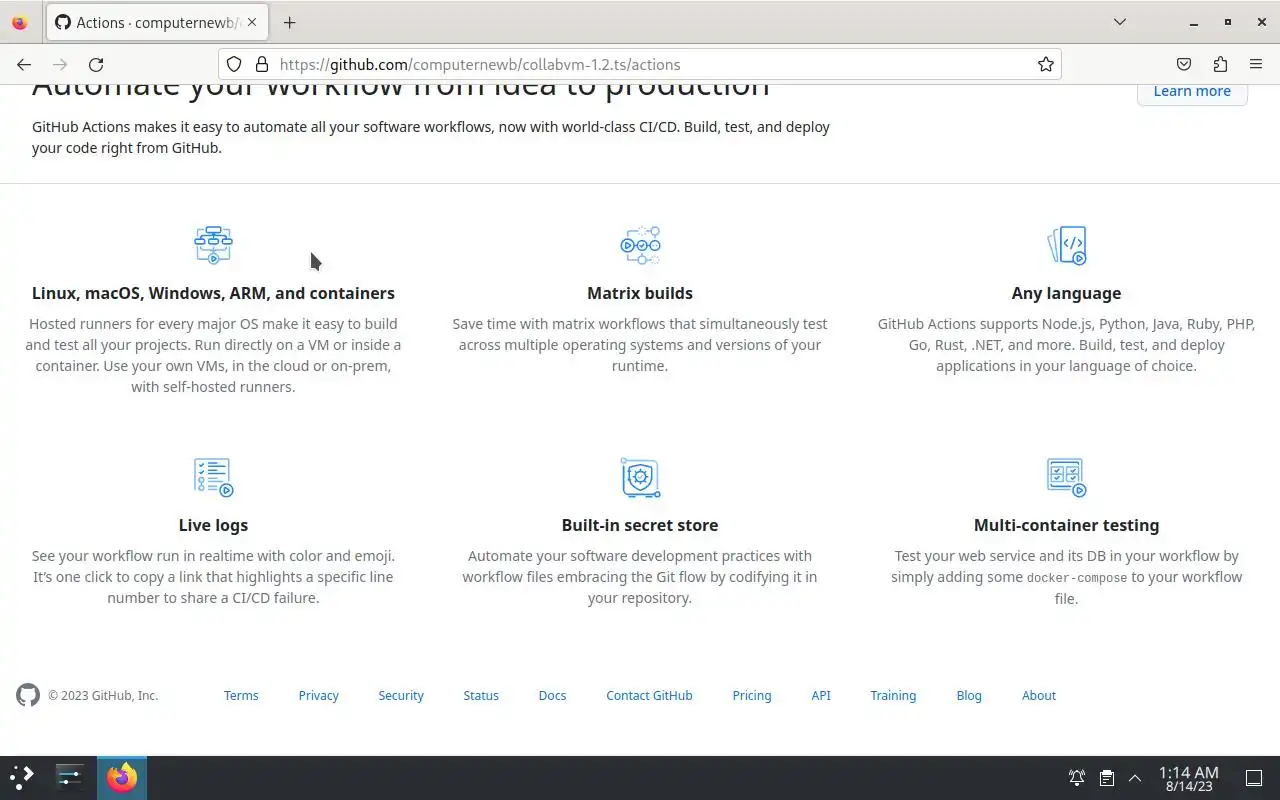The width and height of the screenshot is (1280, 800).
Task: Open the API footer link
Action: click(821, 695)
